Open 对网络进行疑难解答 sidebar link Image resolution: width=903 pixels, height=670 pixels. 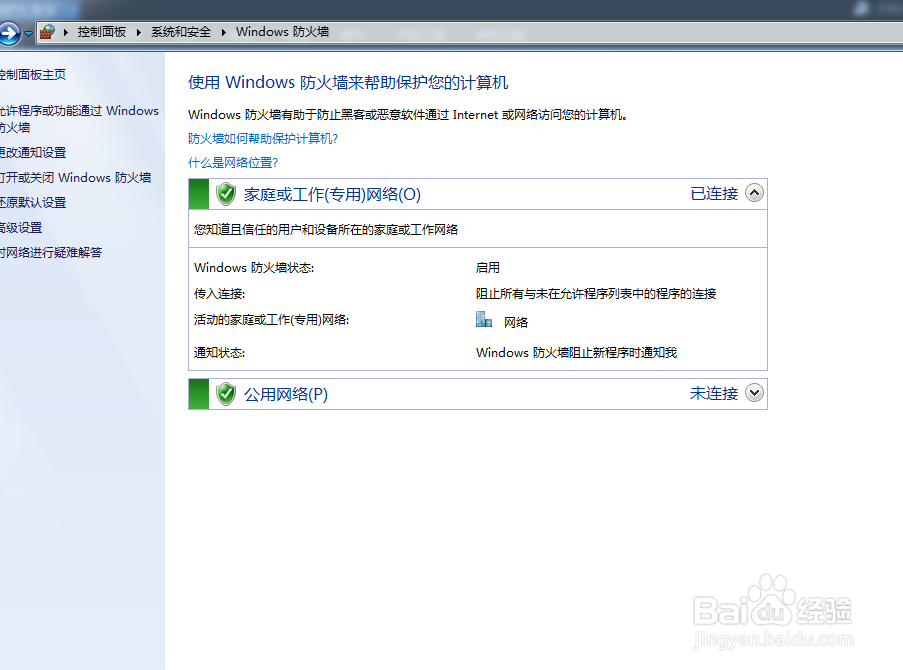click(x=51, y=252)
